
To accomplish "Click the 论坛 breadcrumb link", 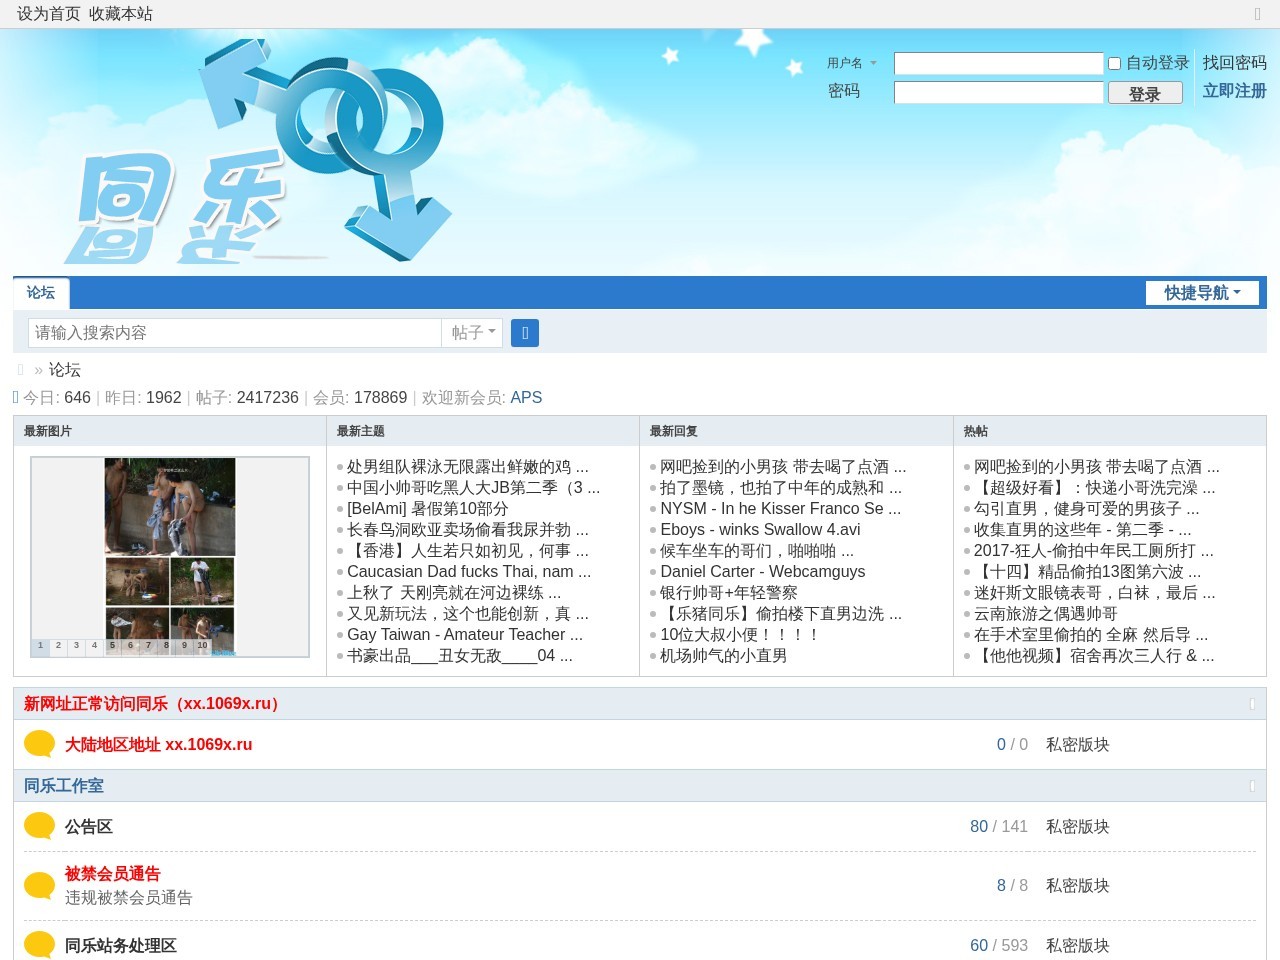I will [65, 370].
